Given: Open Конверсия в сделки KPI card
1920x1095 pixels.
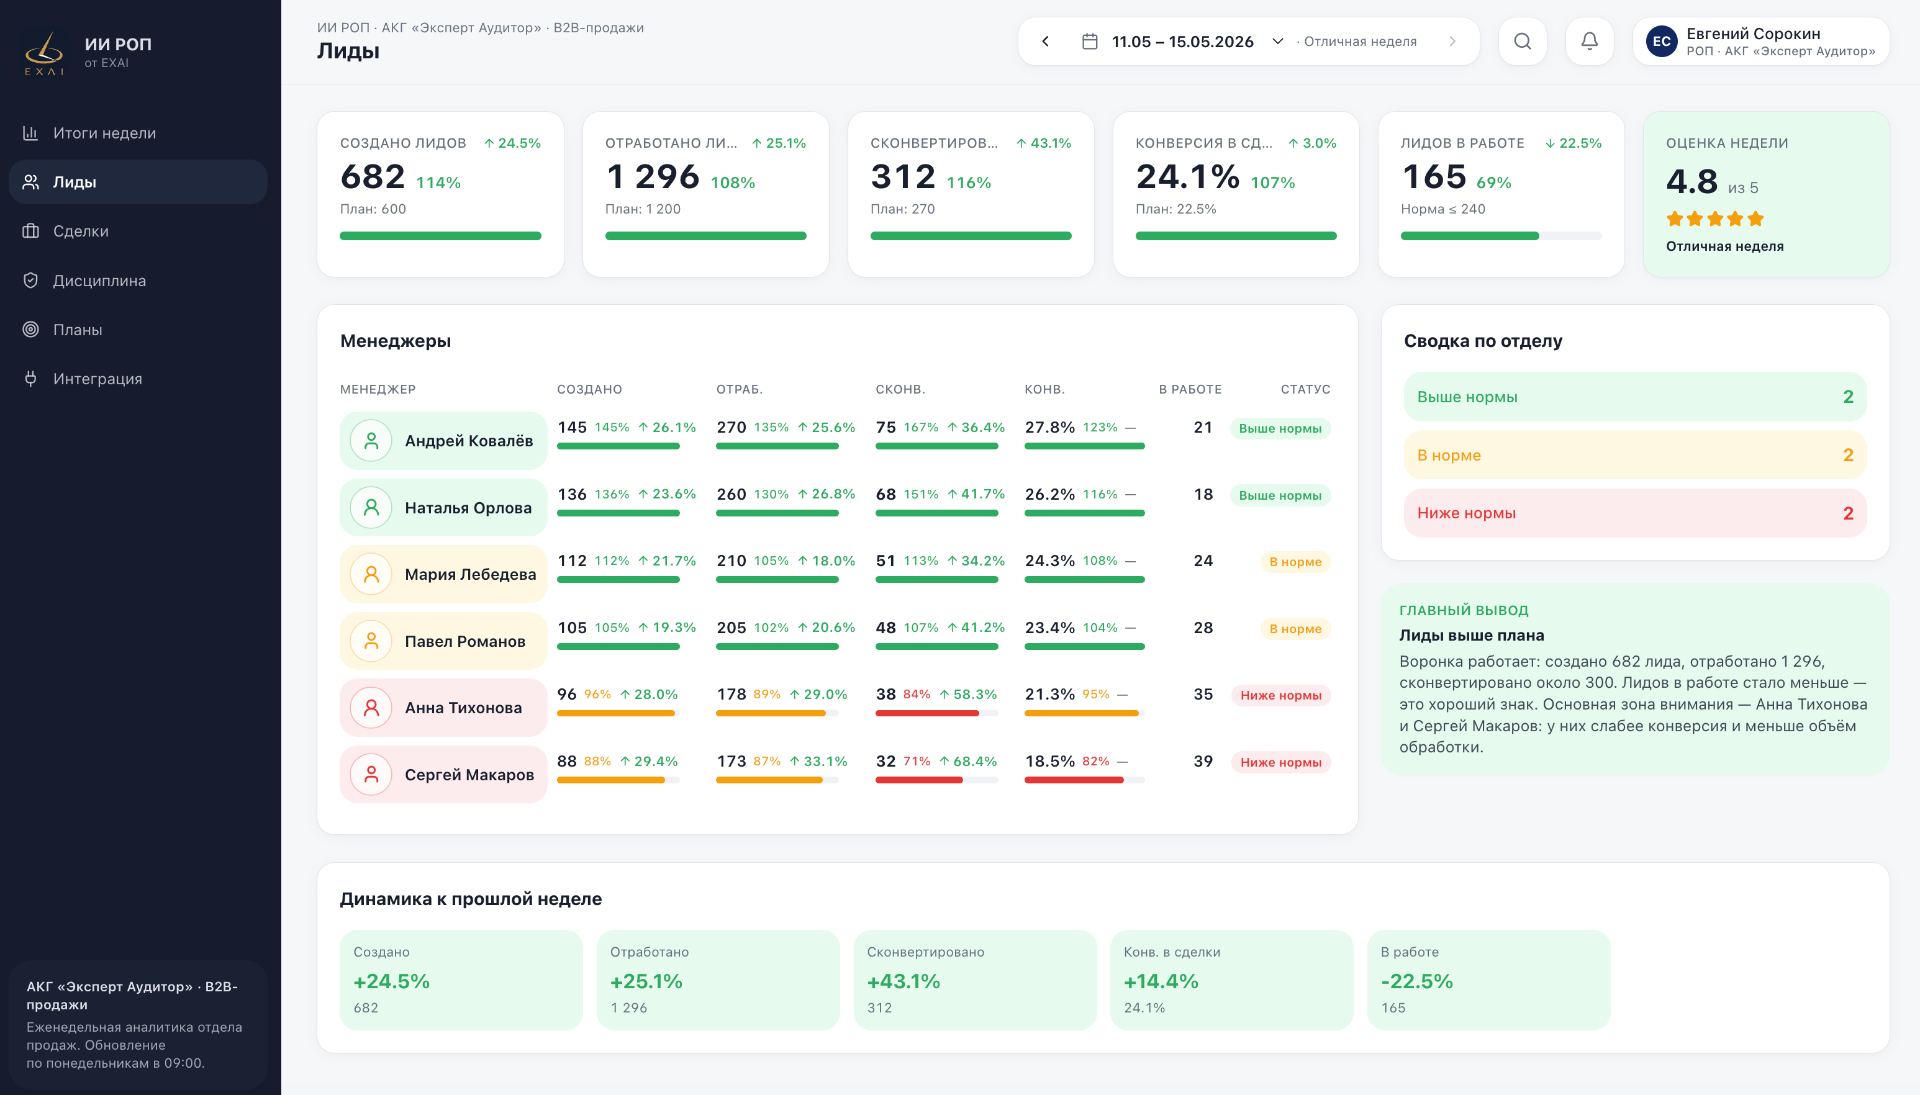Looking at the screenshot, I should (x=1236, y=194).
